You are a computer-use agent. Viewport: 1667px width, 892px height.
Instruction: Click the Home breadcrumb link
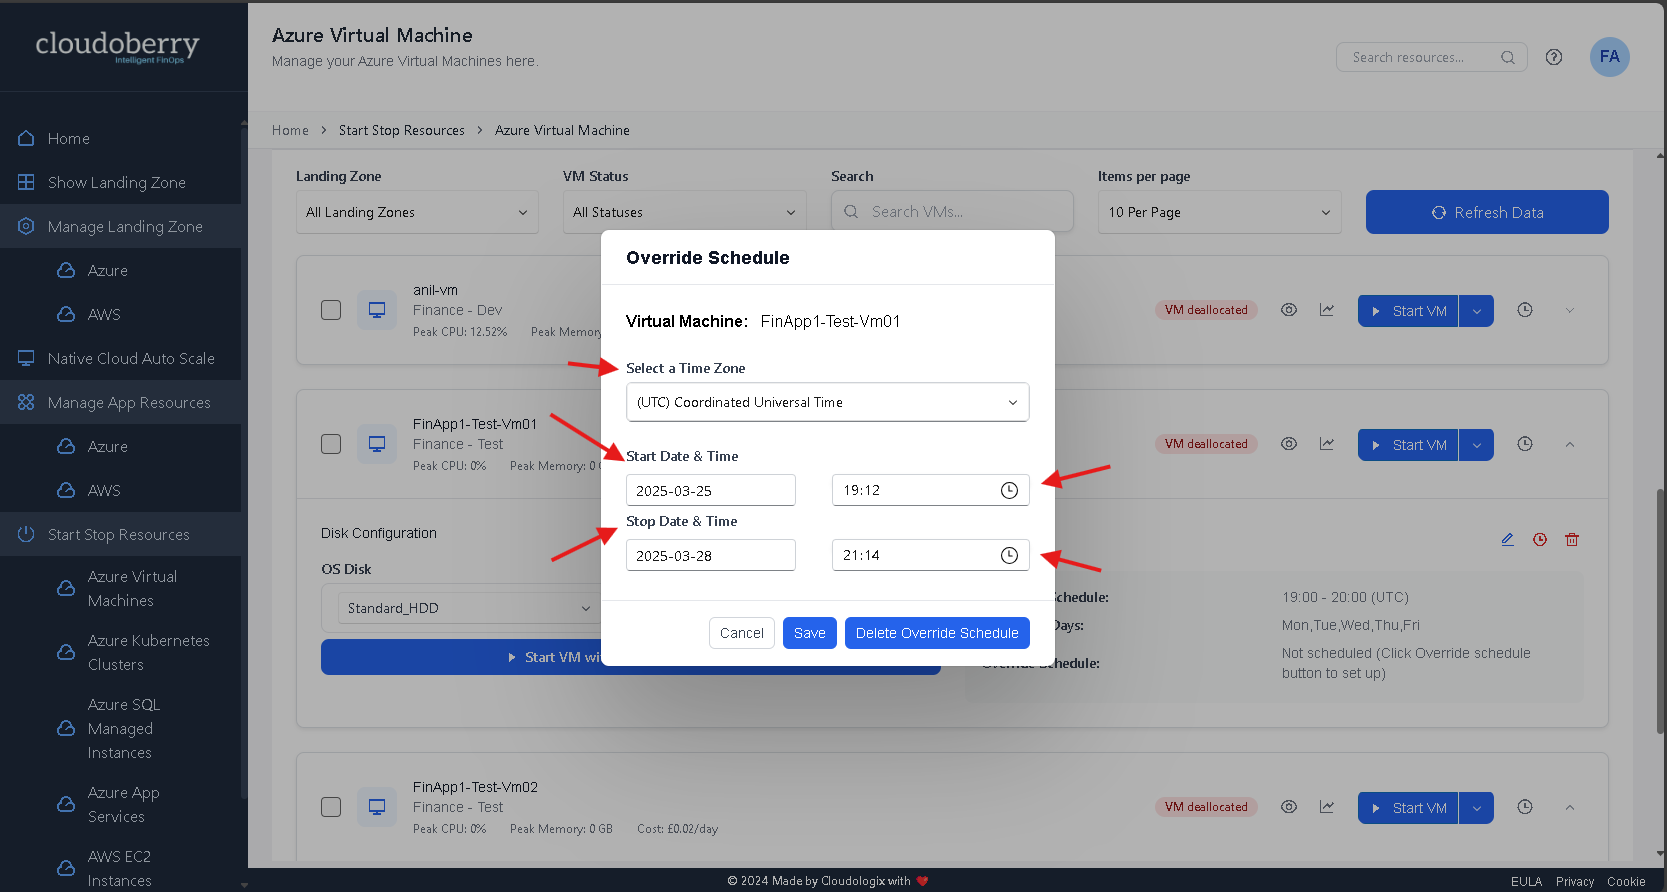290,130
